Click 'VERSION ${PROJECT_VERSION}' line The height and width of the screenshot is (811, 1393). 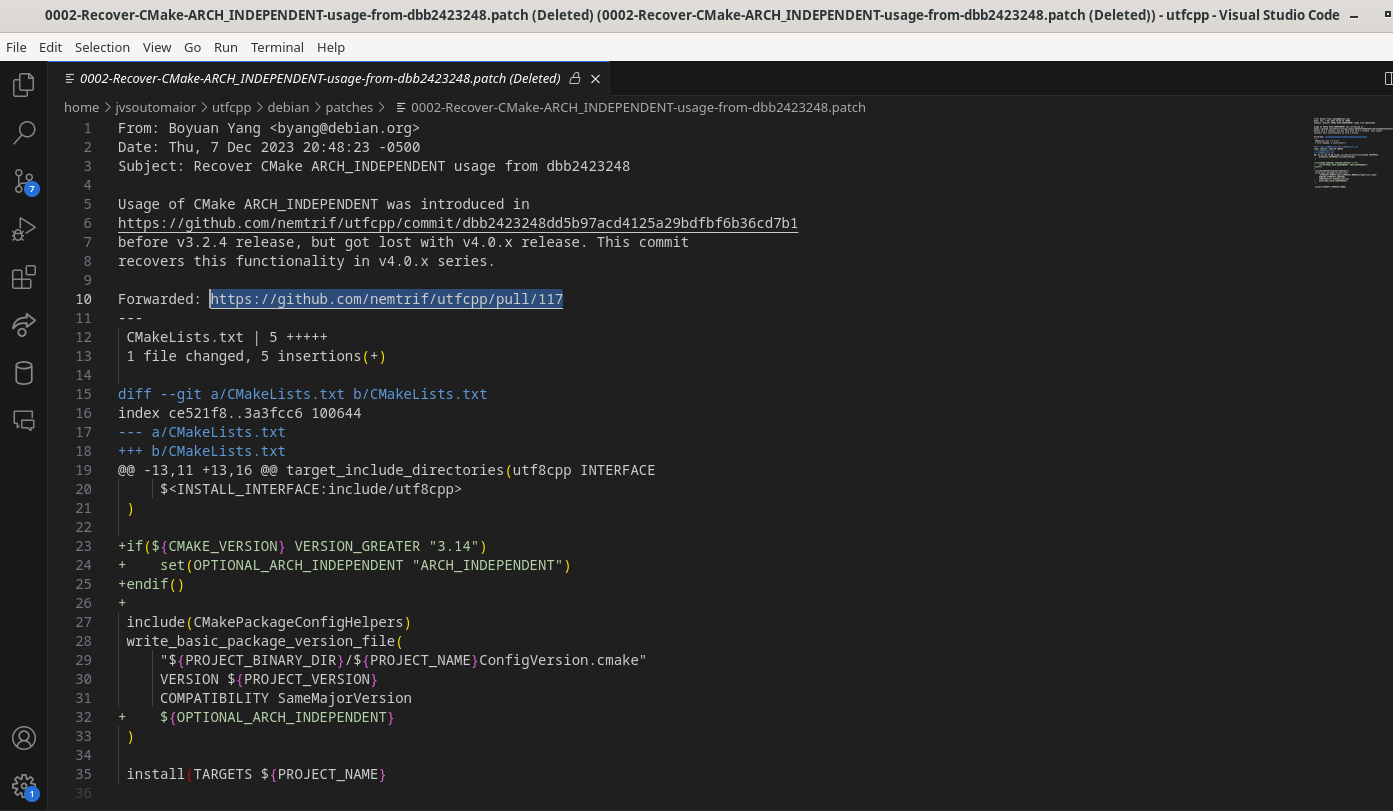(269, 679)
